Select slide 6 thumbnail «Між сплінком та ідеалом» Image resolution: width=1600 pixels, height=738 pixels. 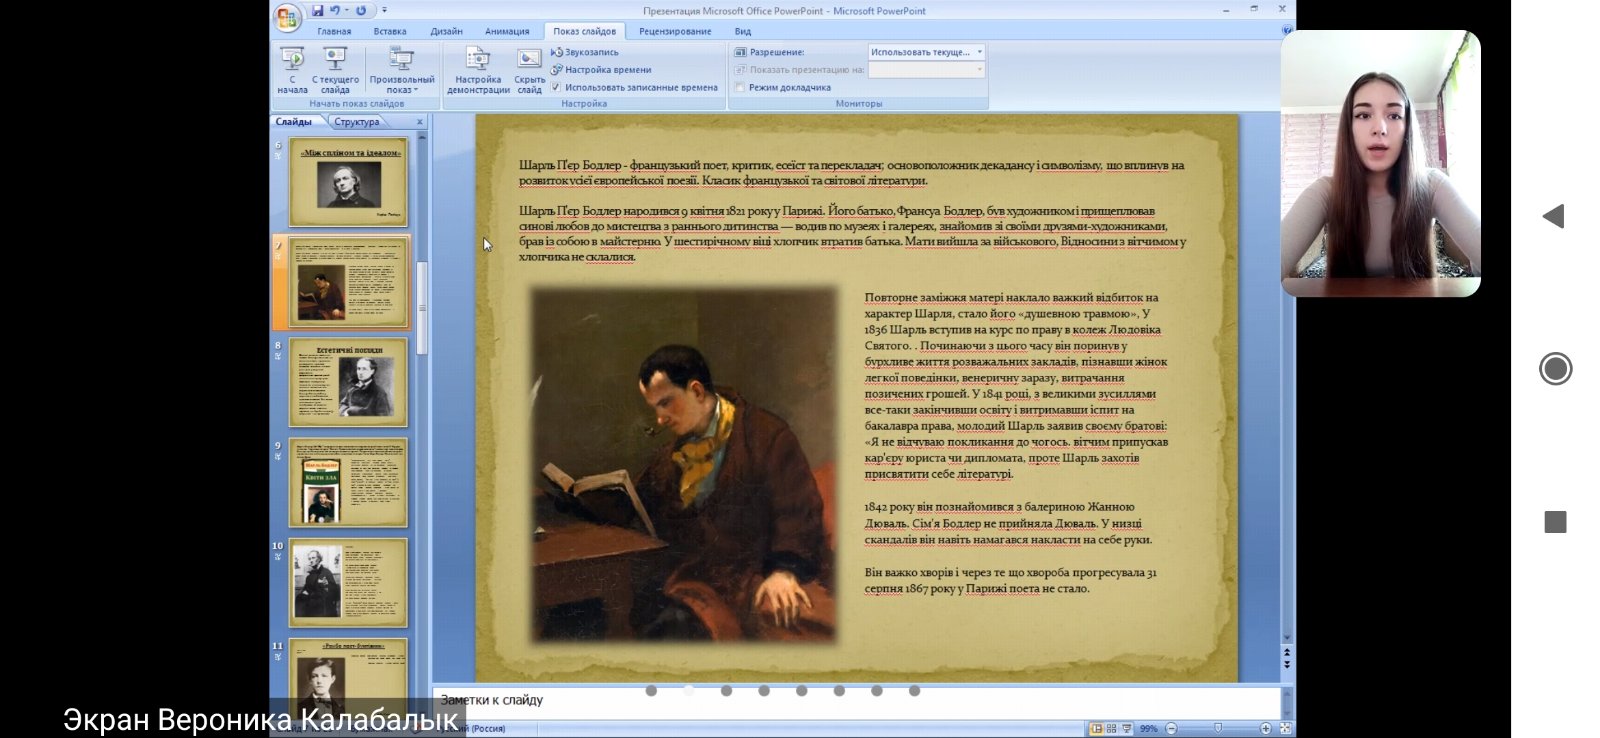349,182
